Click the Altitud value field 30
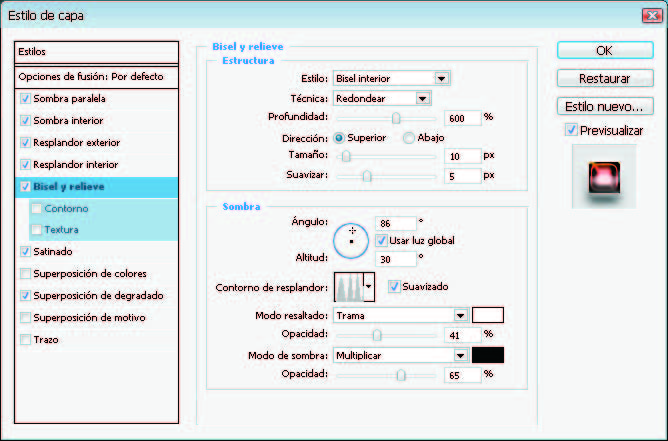 tap(395, 259)
